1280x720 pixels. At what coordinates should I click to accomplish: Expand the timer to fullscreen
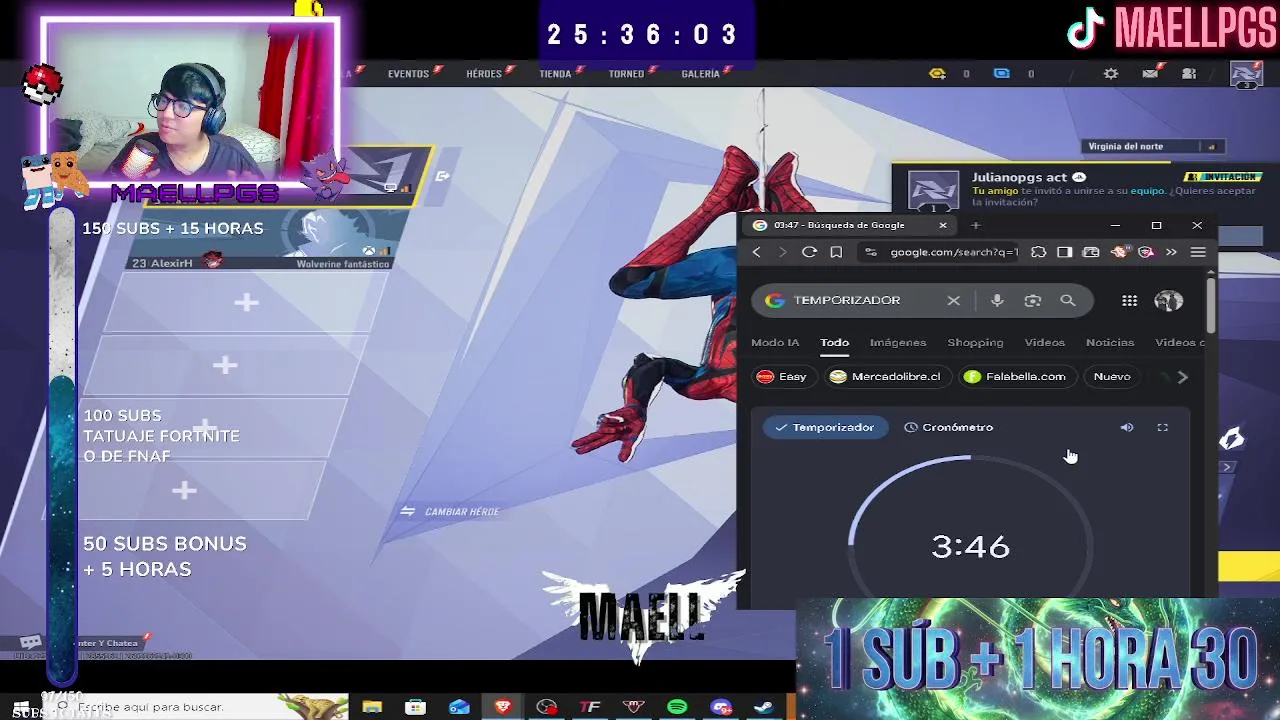pos(1162,427)
